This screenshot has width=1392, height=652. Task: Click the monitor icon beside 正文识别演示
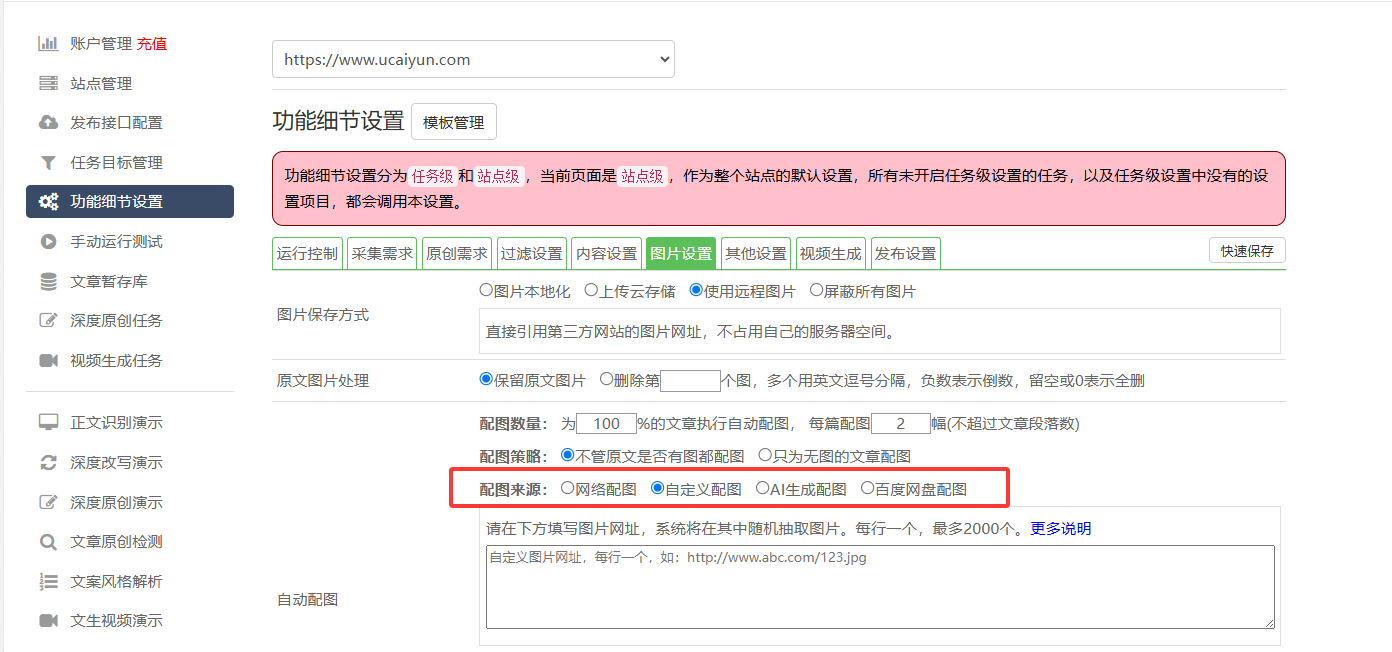[48, 423]
